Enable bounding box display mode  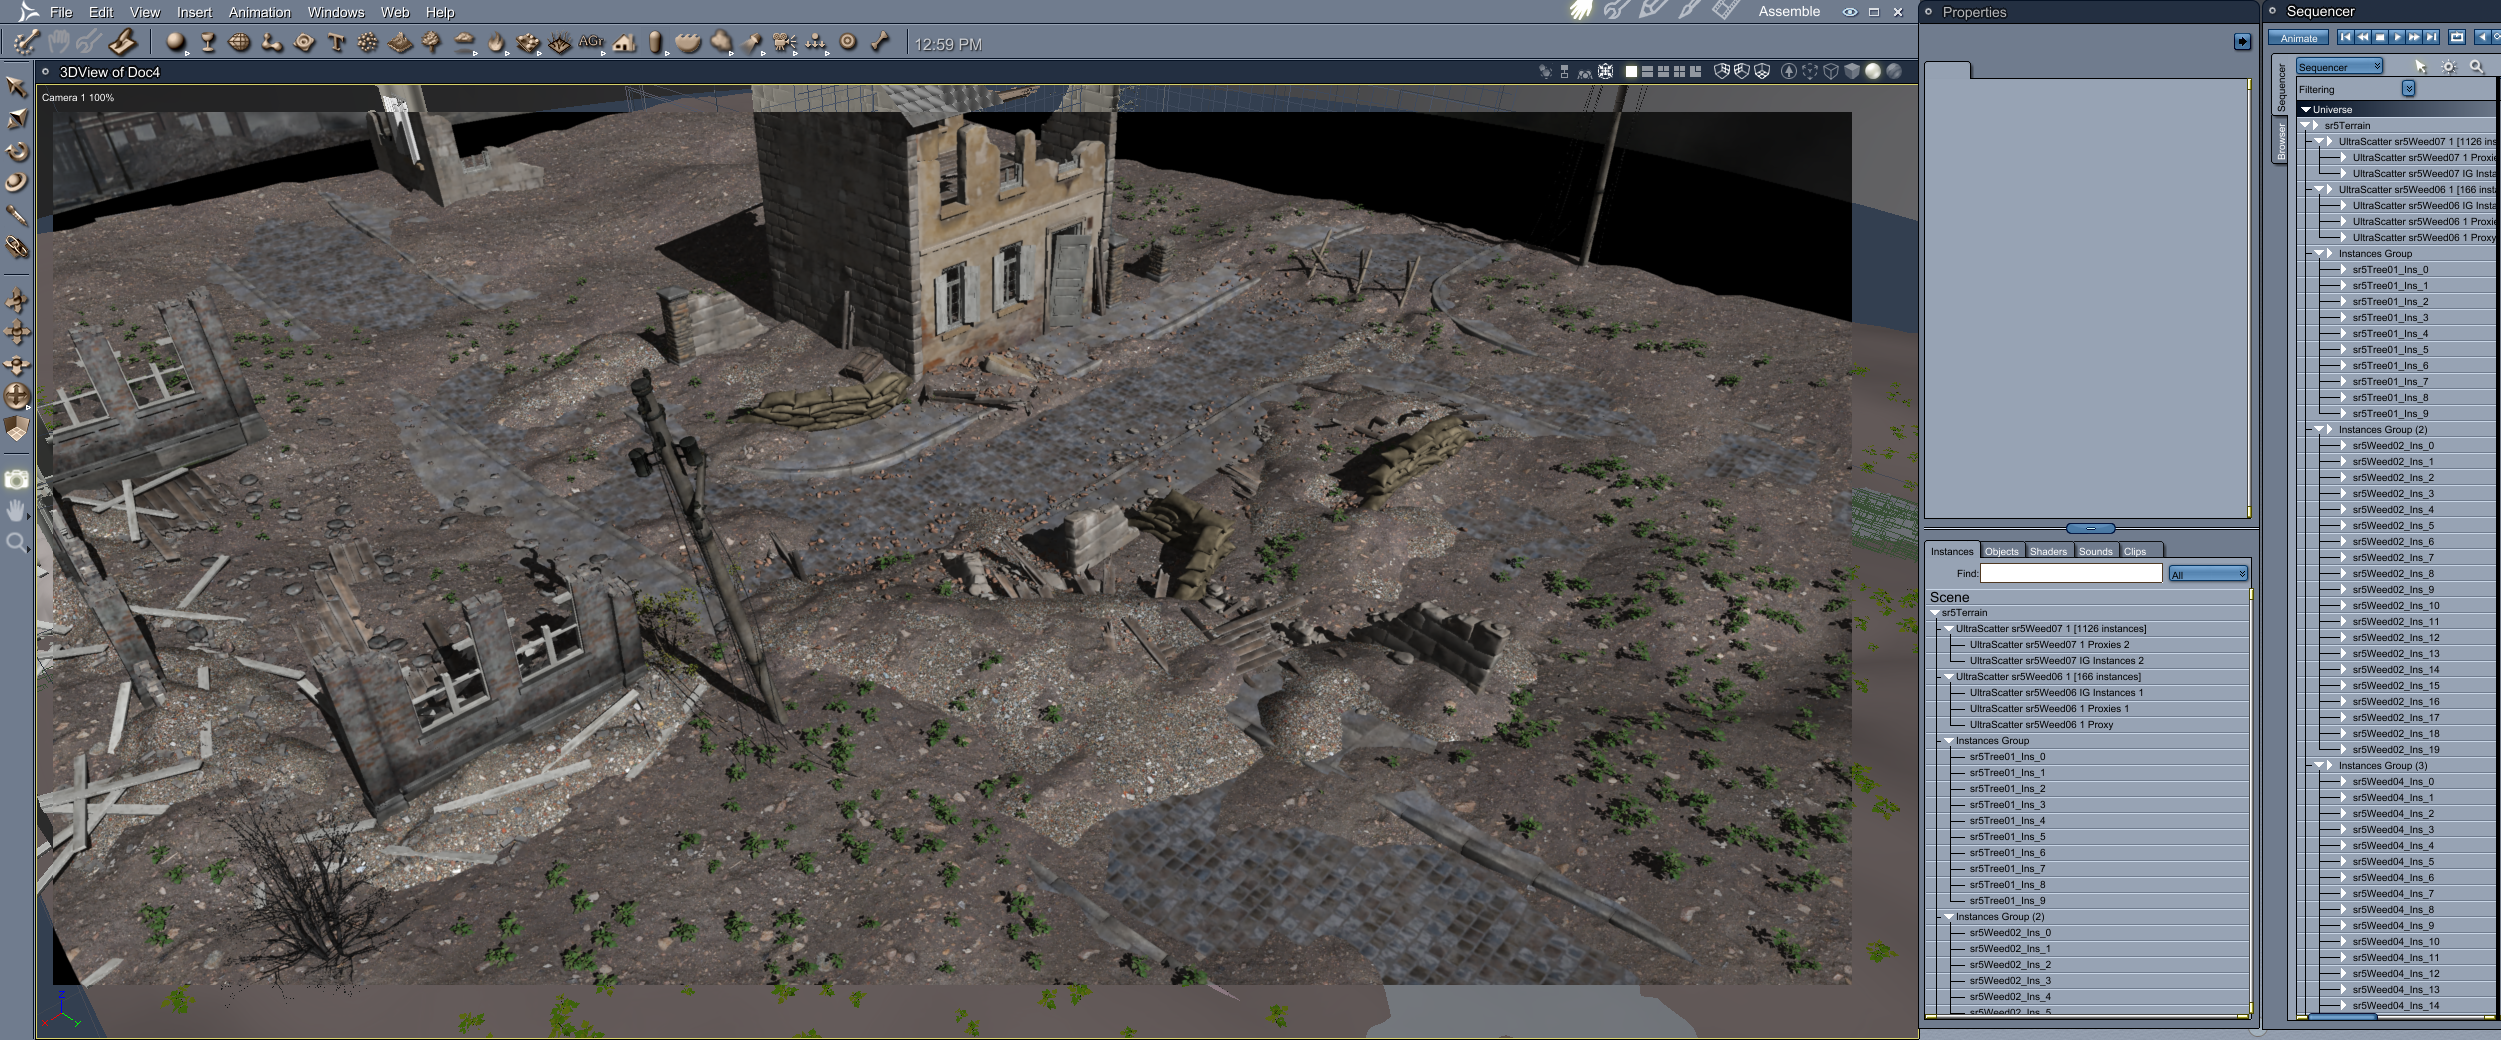pyautogui.click(x=1810, y=71)
